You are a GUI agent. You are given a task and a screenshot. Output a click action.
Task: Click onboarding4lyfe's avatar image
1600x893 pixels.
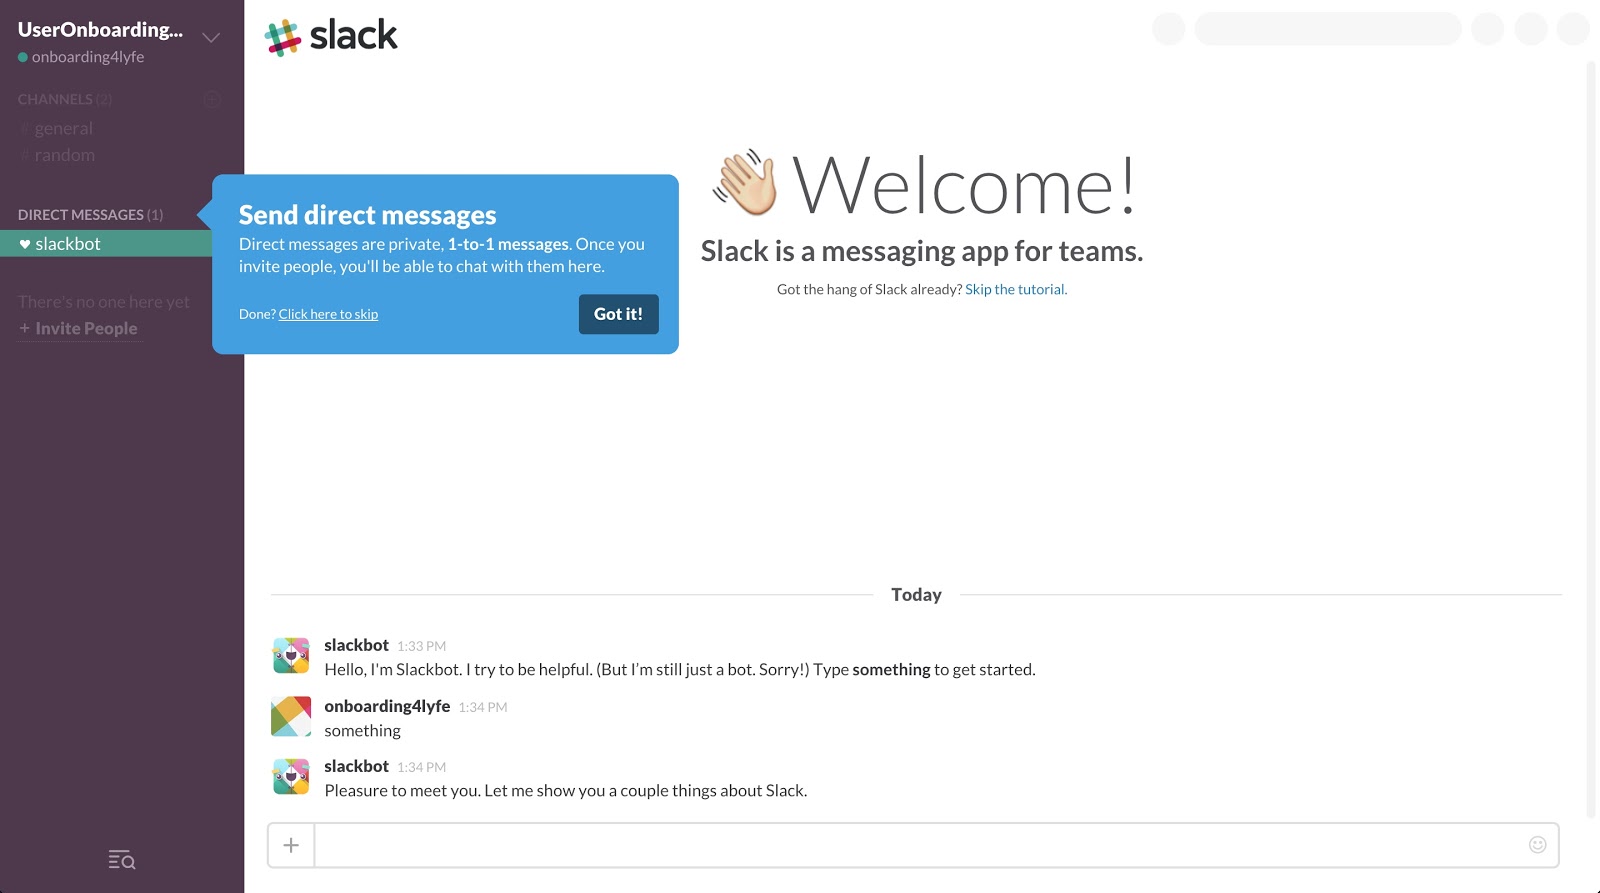[x=291, y=717]
